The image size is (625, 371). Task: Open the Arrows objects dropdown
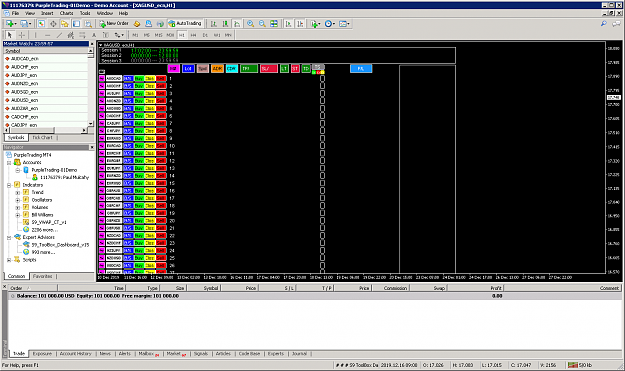[119, 35]
